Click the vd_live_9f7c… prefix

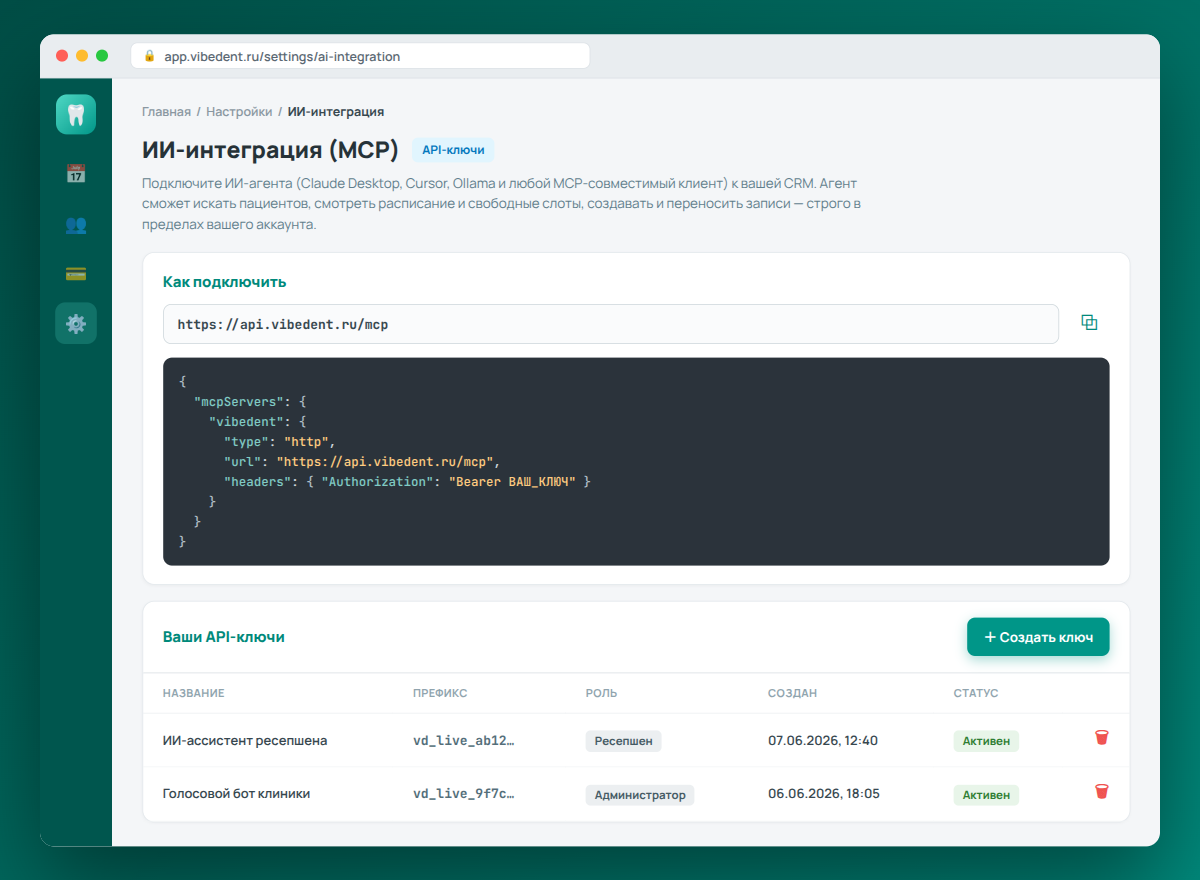coord(463,794)
